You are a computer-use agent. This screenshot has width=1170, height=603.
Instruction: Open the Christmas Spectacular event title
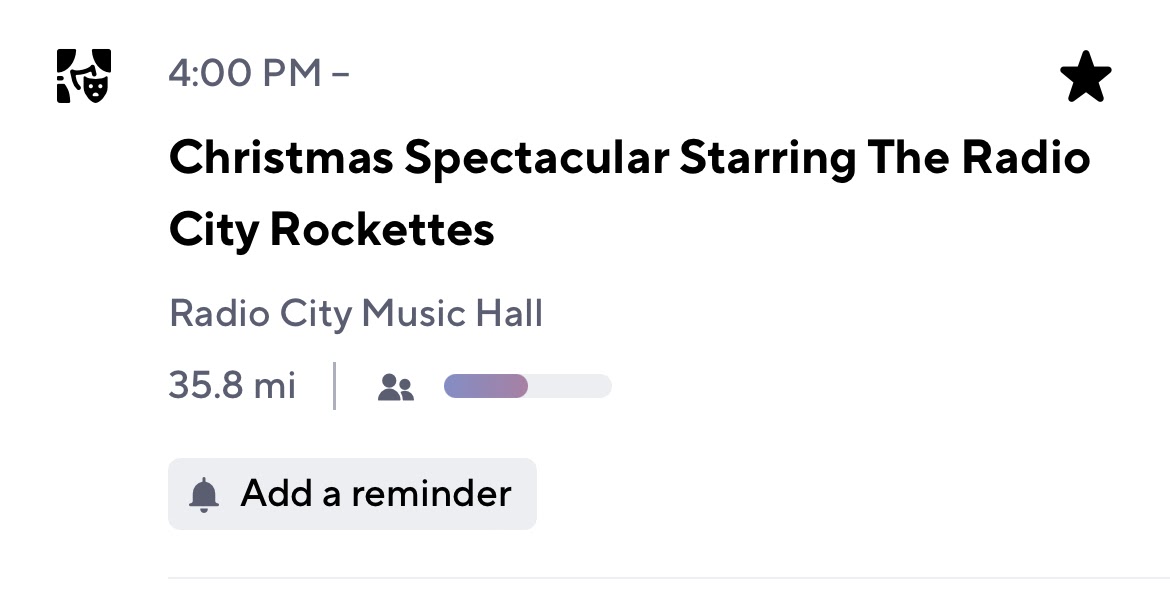[629, 194]
